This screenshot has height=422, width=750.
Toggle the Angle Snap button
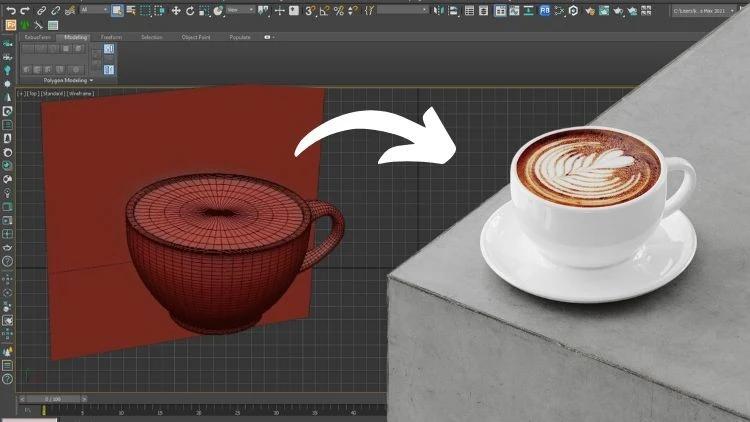pyautogui.click(x=325, y=10)
